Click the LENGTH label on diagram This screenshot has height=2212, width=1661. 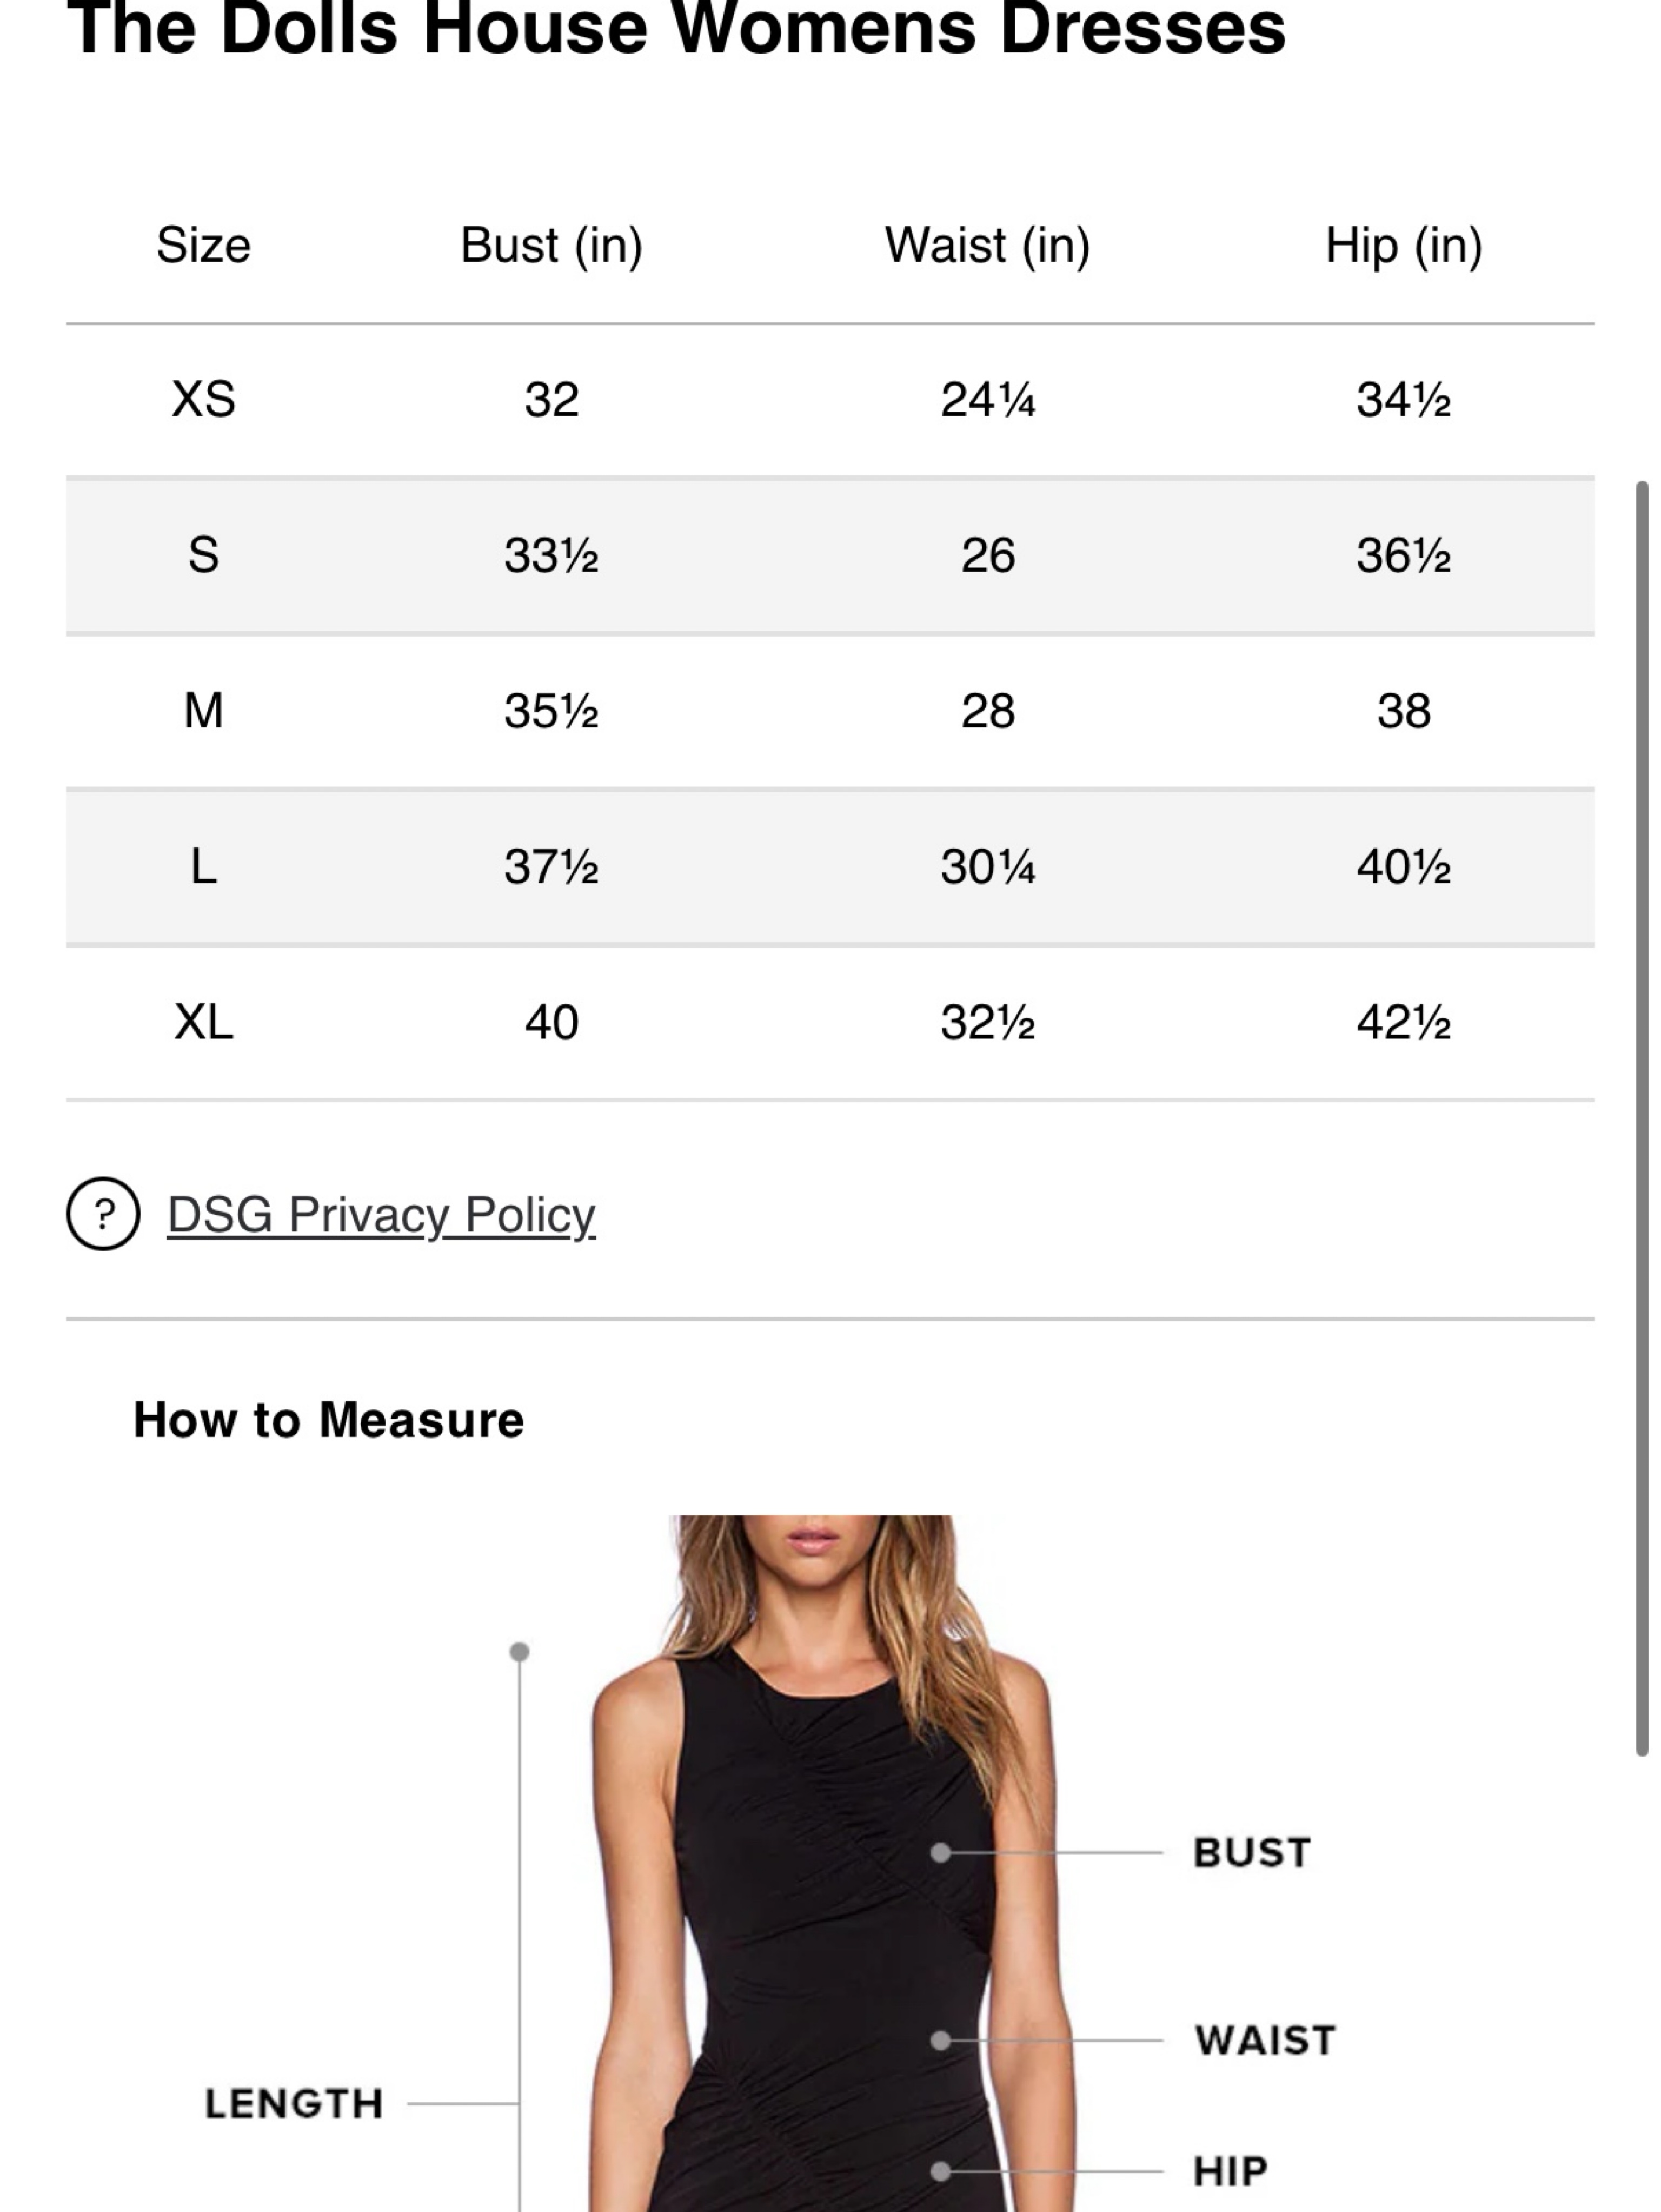294,2104
